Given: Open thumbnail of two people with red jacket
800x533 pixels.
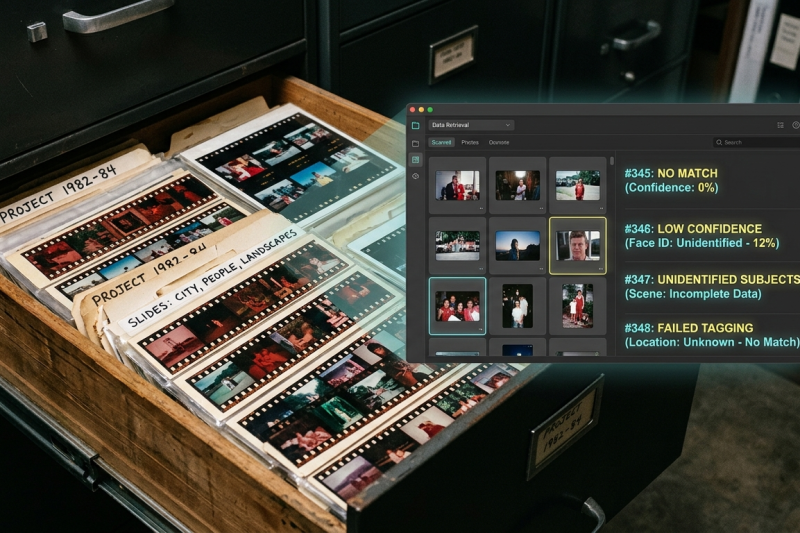Looking at the screenshot, I should (457, 185).
